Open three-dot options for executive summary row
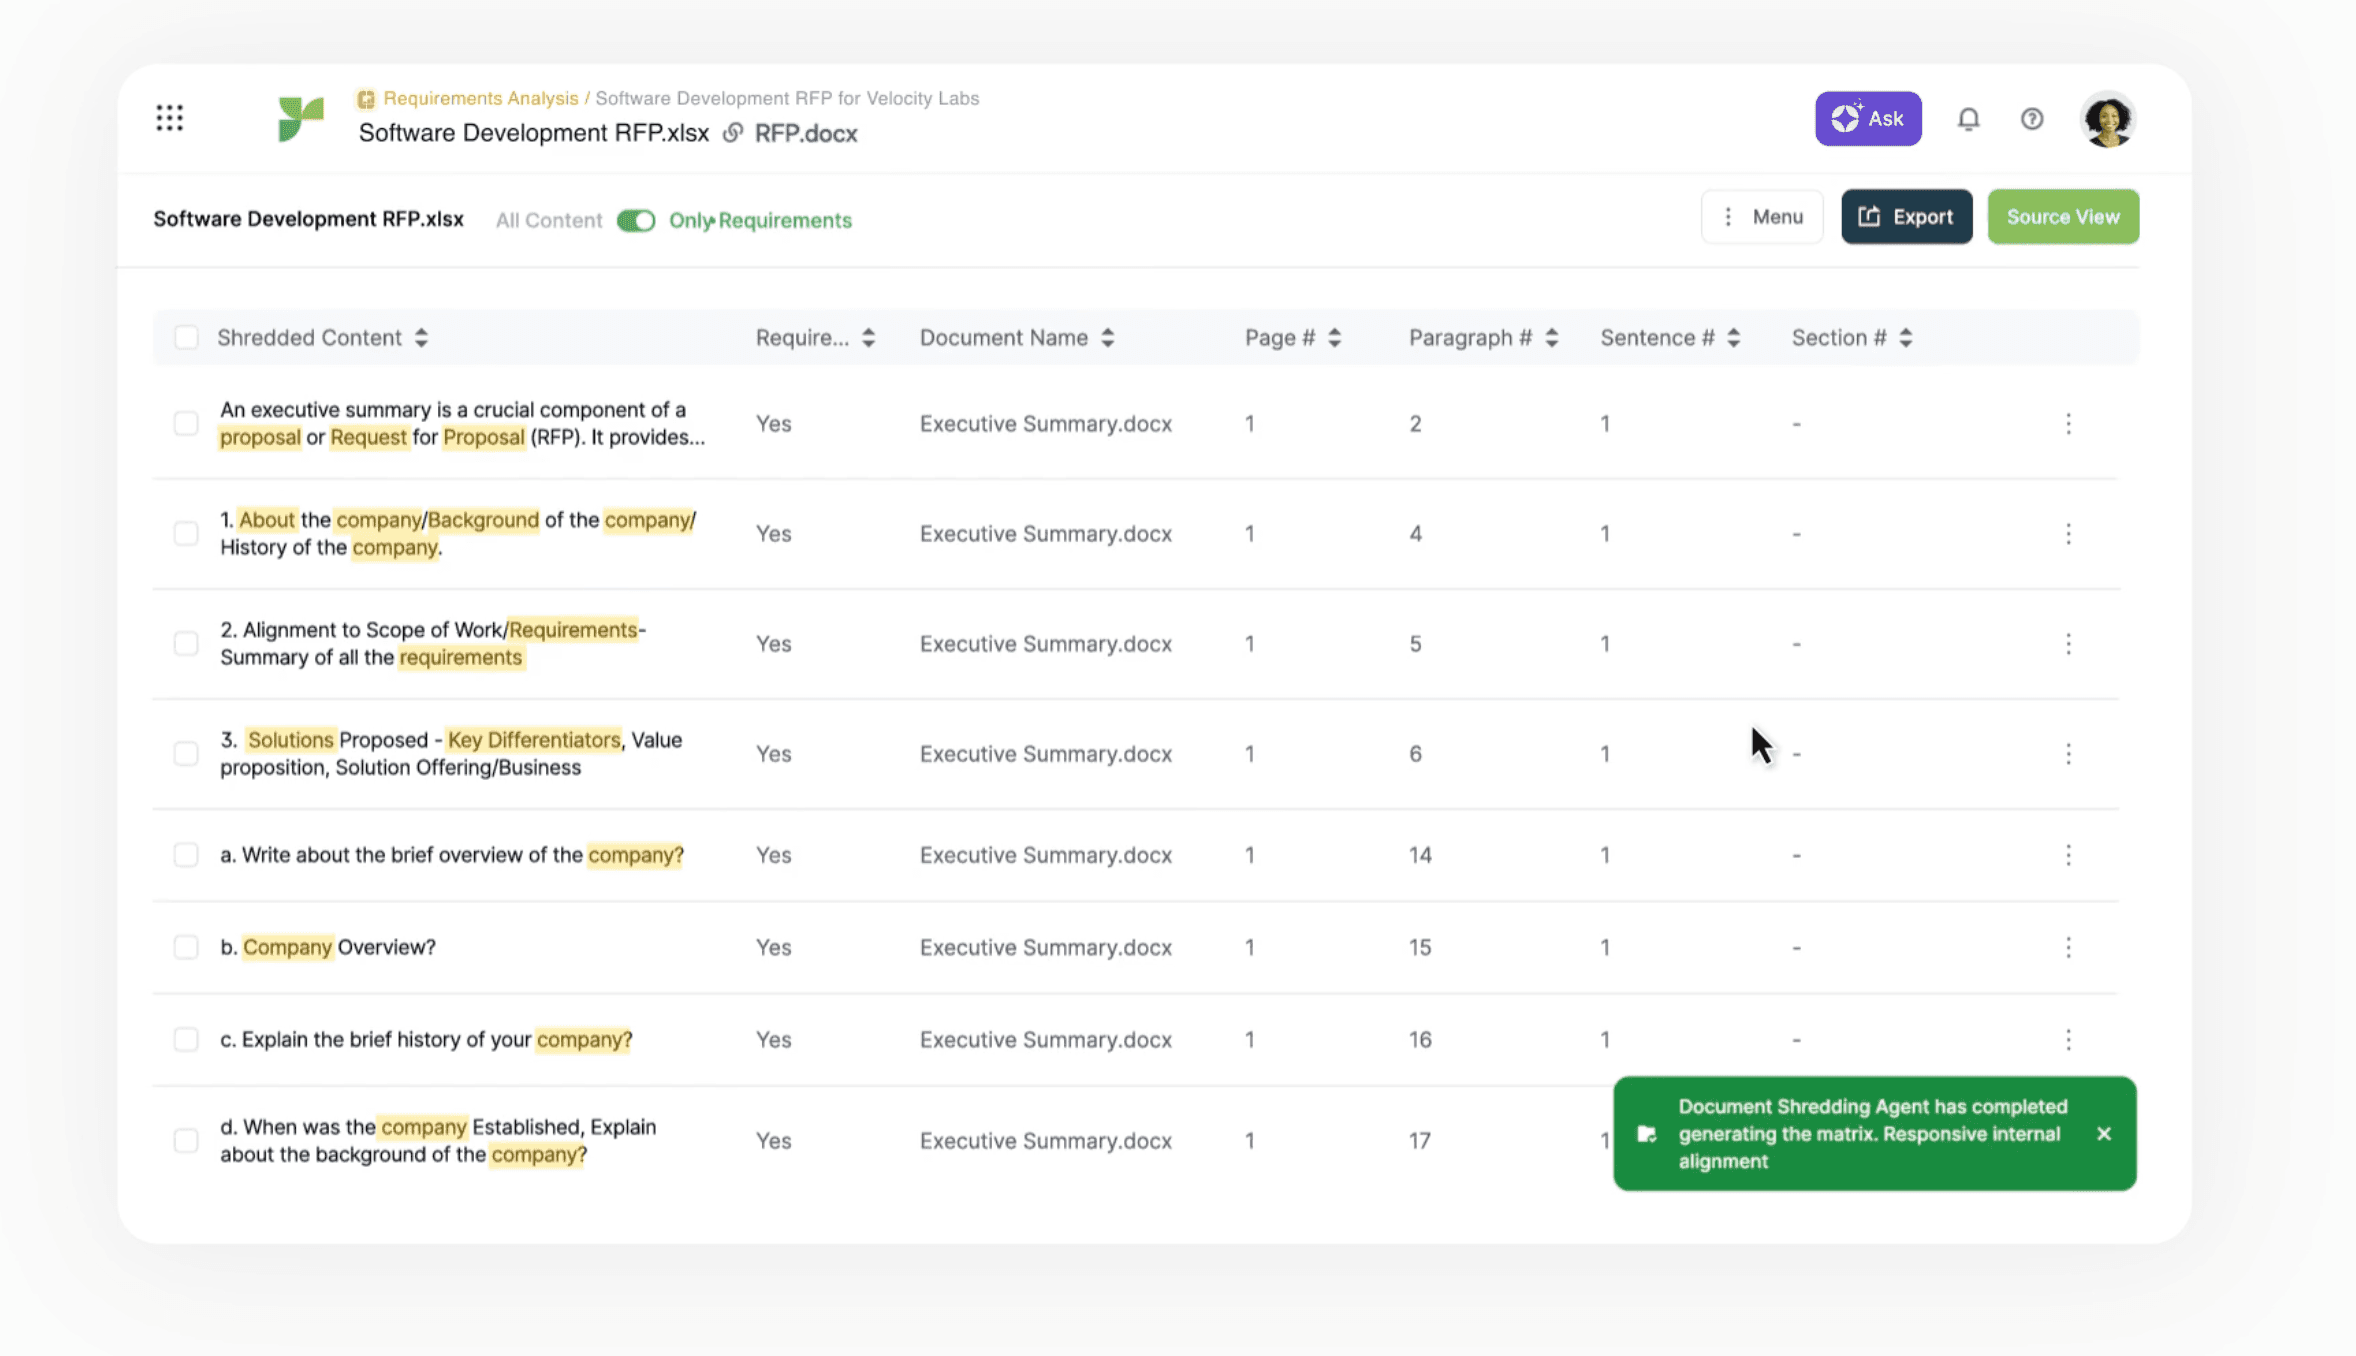The height and width of the screenshot is (1356, 2356). (2067, 424)
